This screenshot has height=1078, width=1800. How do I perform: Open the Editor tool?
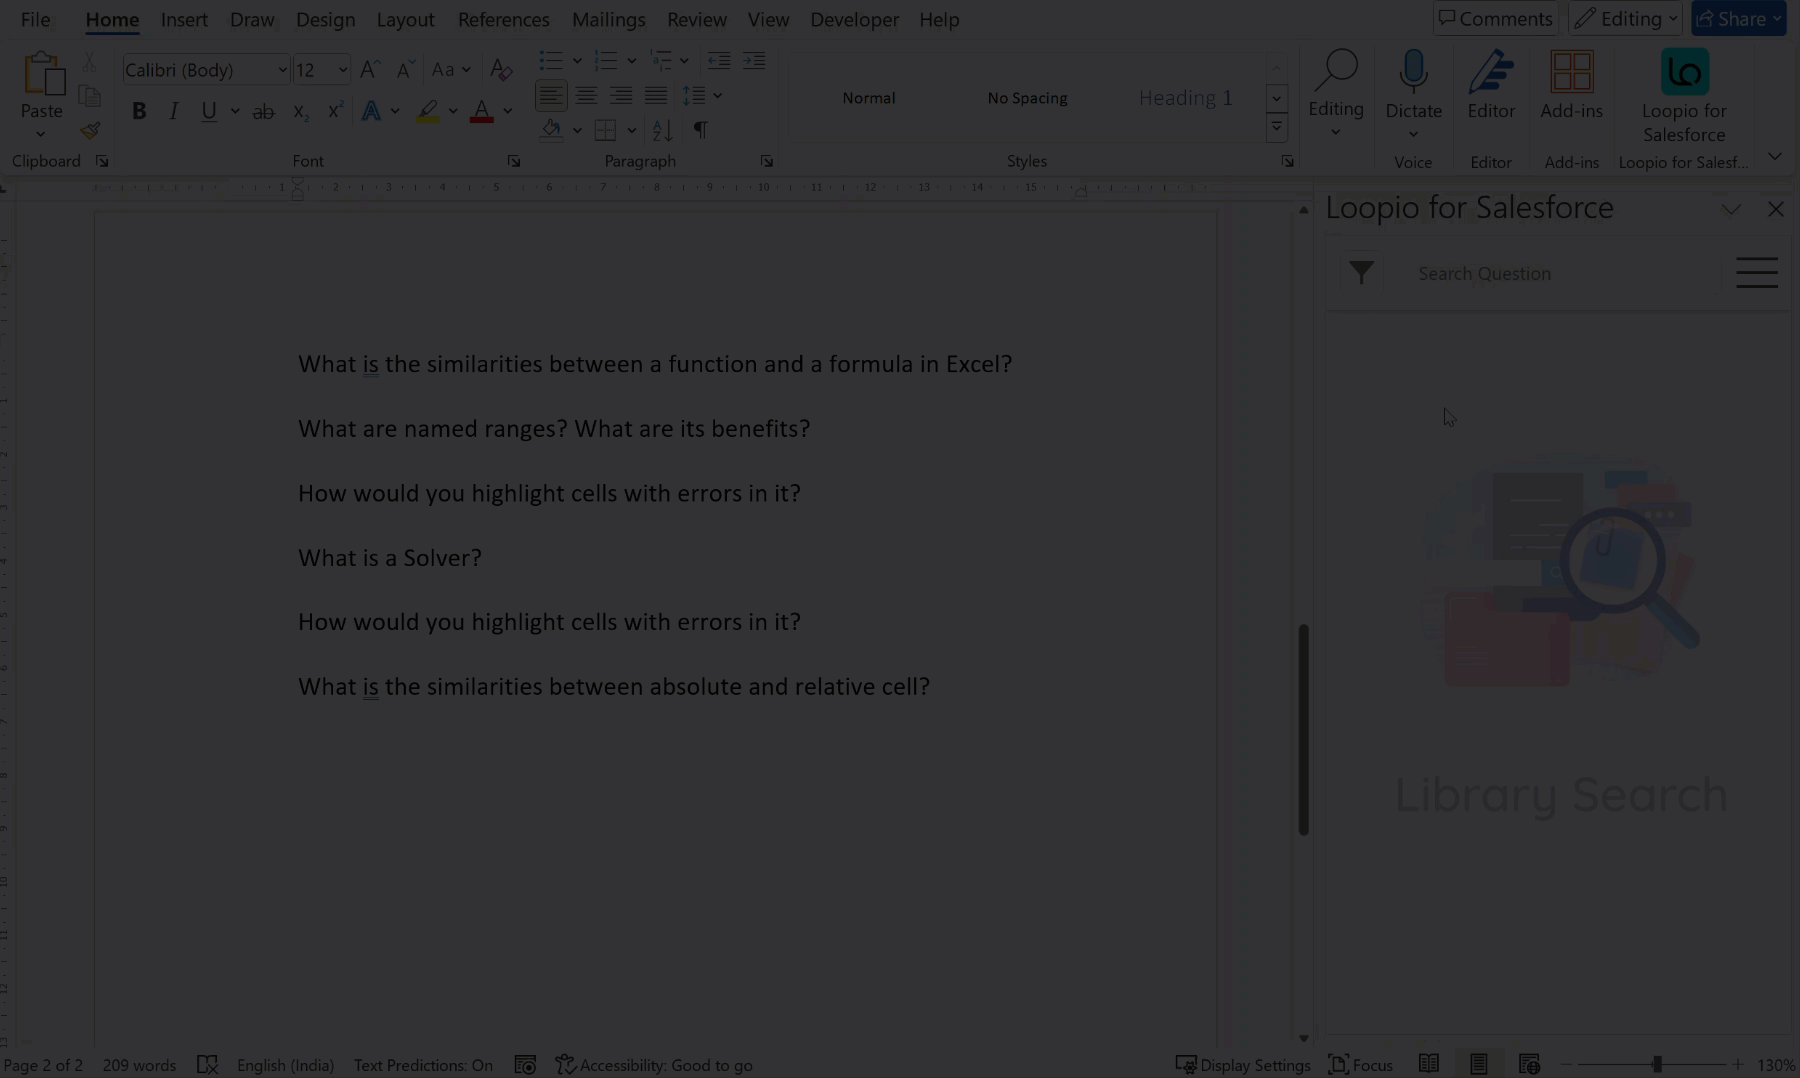click(x=1491, y=85)
